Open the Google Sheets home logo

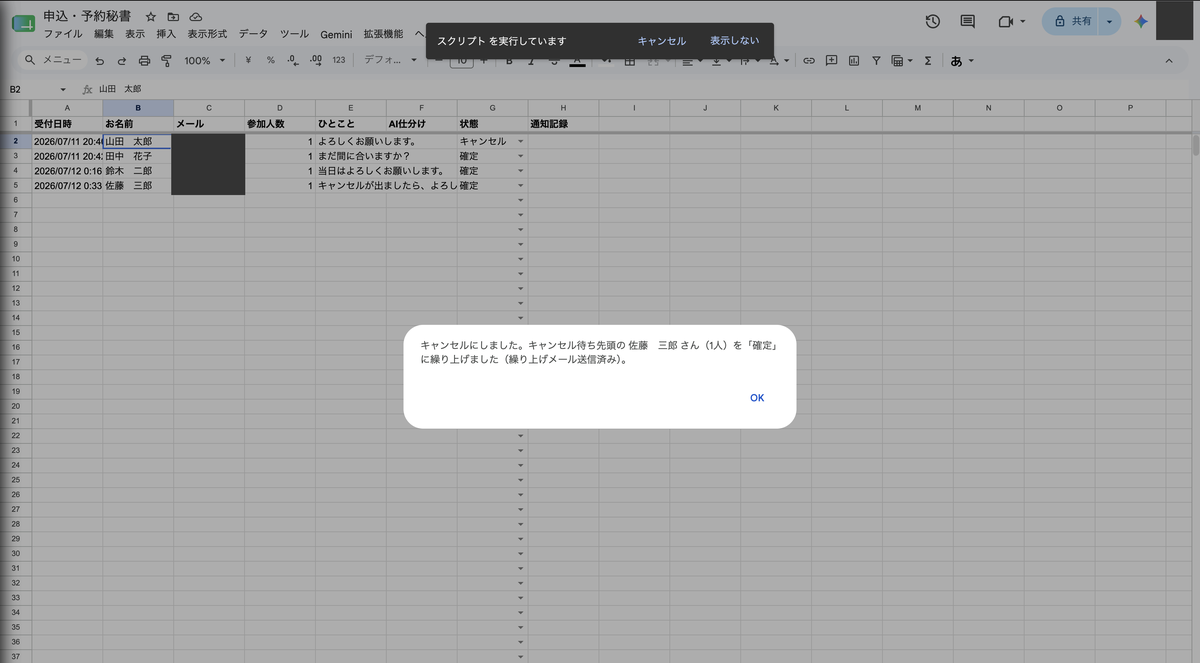tap(23, 23)
